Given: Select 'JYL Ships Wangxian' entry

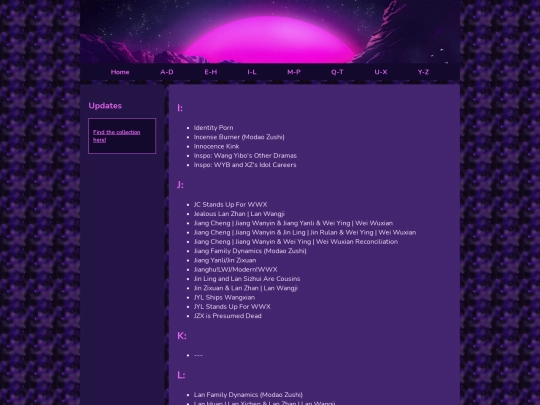Looking at the screenshot, I should click(x=225, y=298).
